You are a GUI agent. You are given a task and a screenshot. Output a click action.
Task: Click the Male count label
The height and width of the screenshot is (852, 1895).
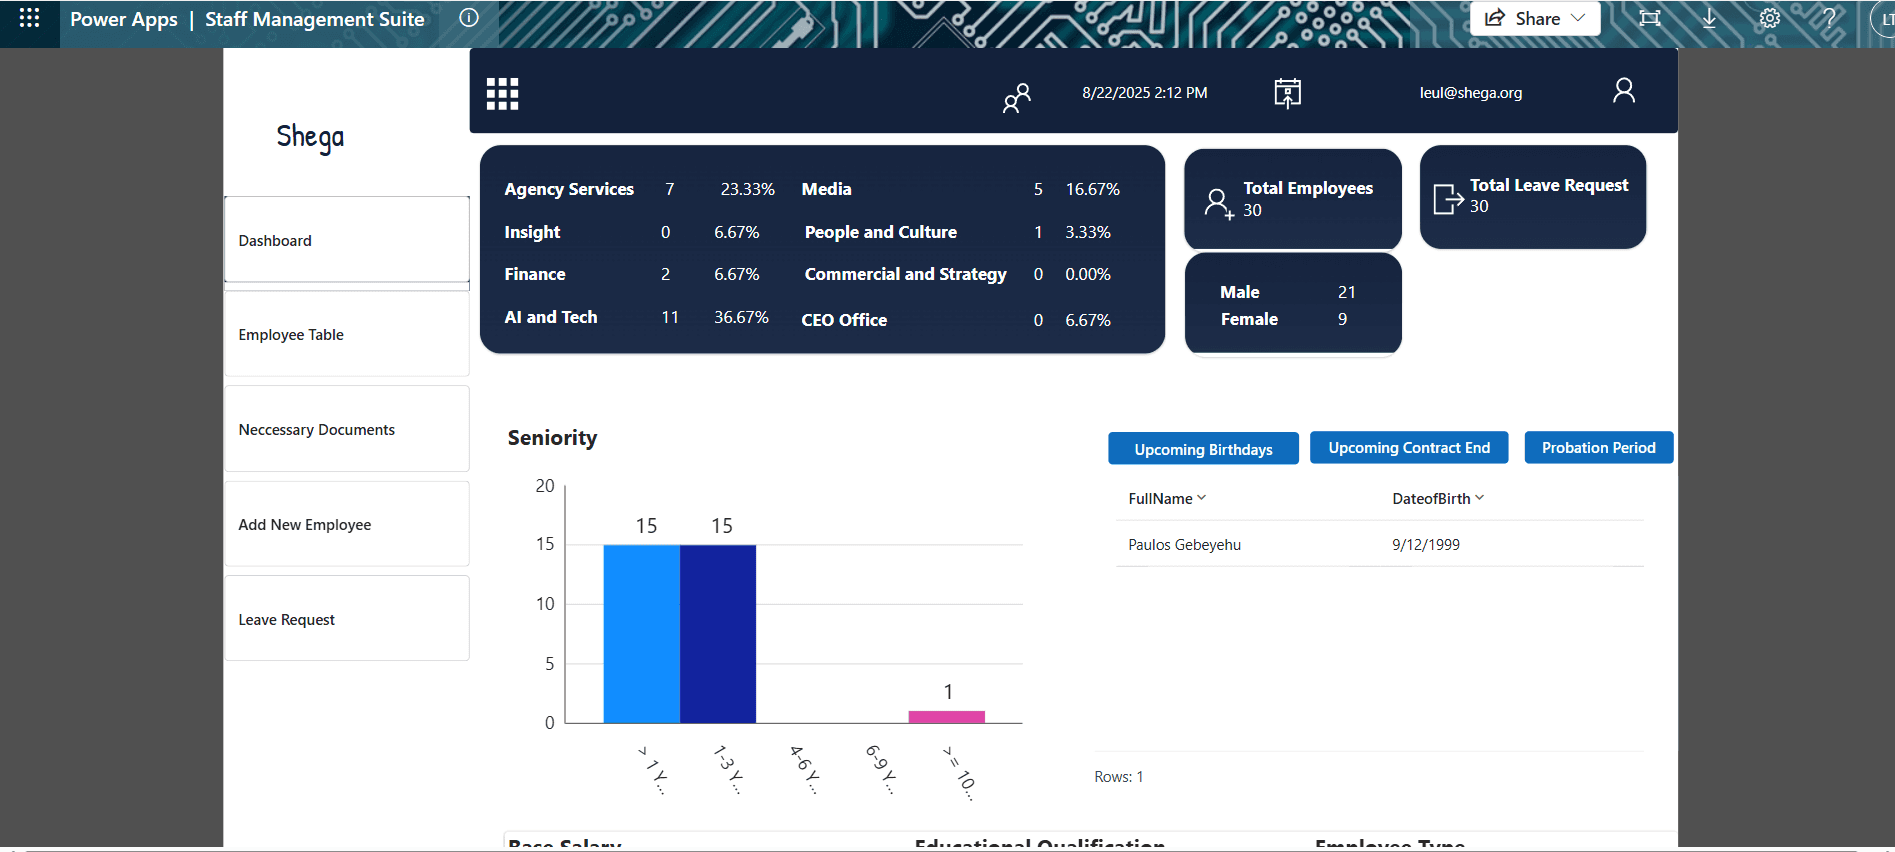(1240, 292)
